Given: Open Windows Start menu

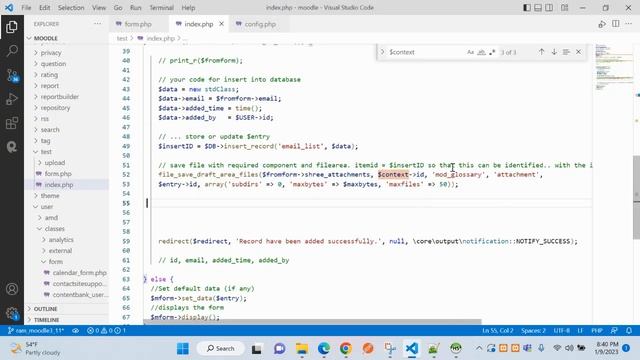Looking at the screenshot, I should pyautogui.click(x=183, y=348).
